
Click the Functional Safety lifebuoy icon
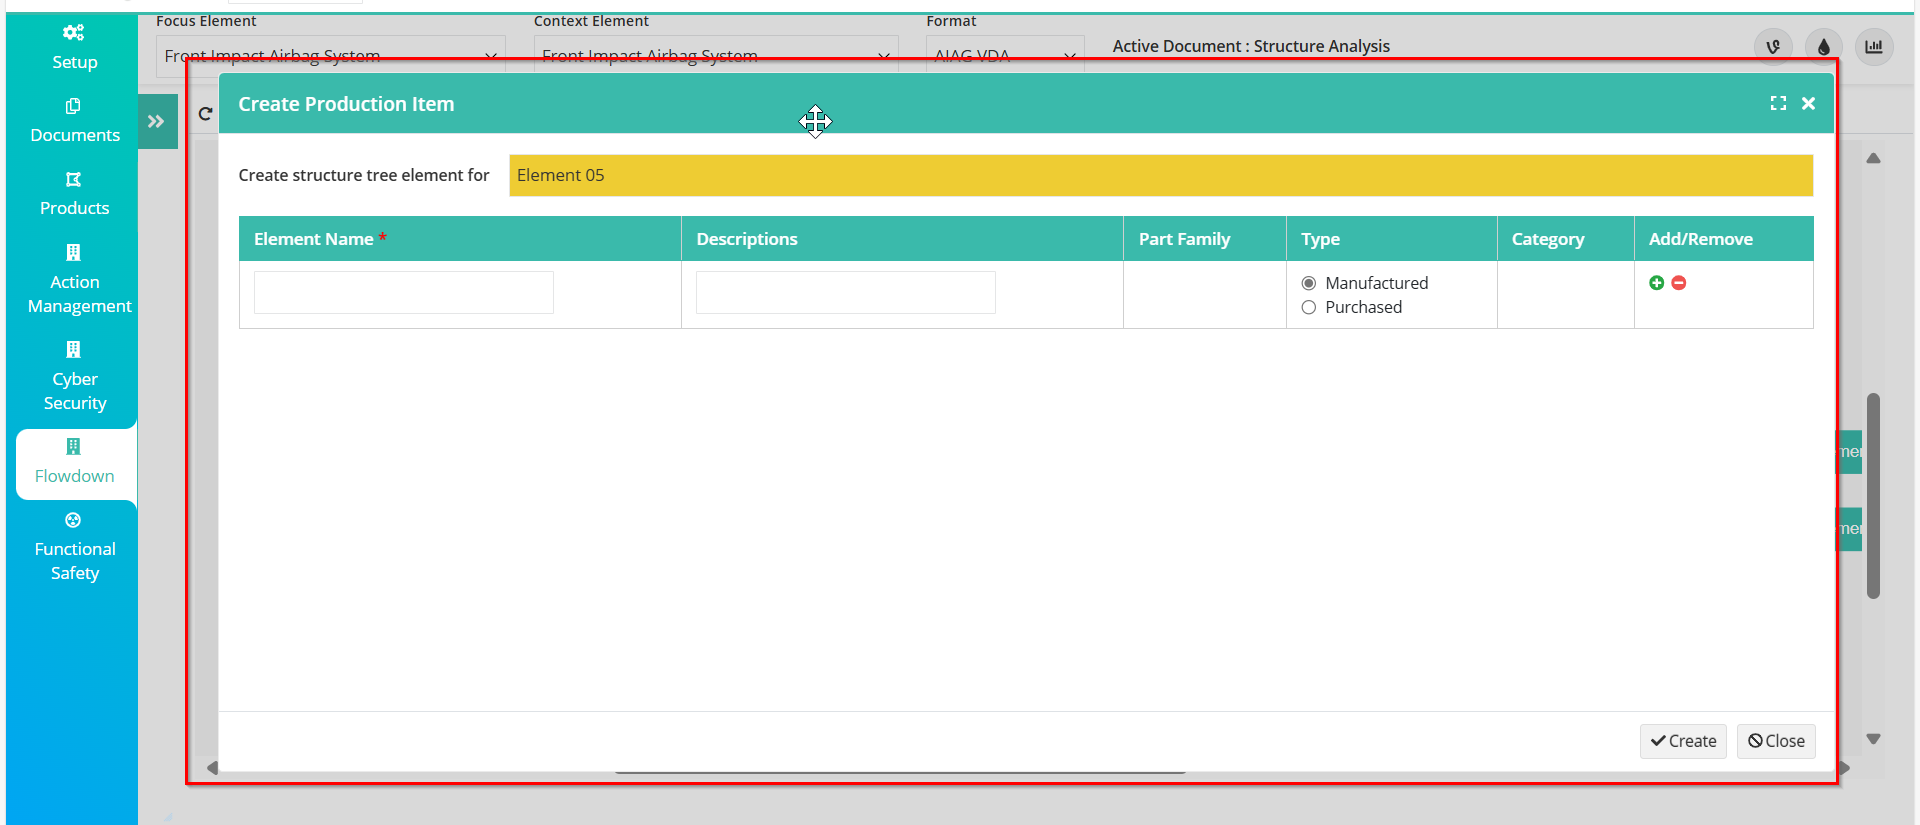tap(73, 520)
